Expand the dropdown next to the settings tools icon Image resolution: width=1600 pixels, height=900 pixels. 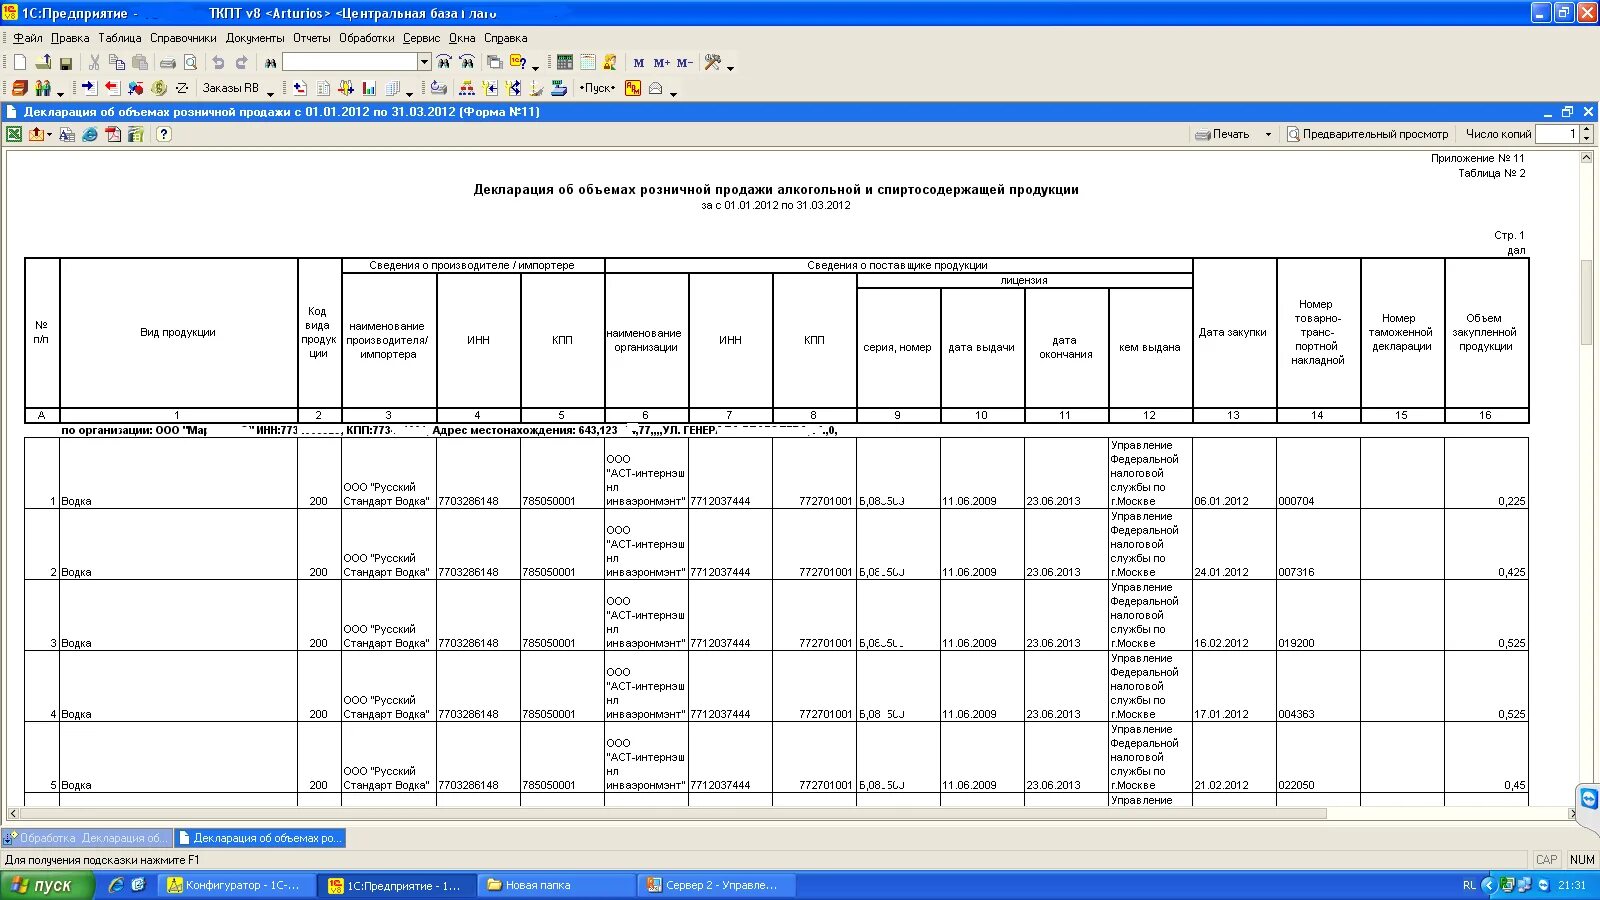731,67
